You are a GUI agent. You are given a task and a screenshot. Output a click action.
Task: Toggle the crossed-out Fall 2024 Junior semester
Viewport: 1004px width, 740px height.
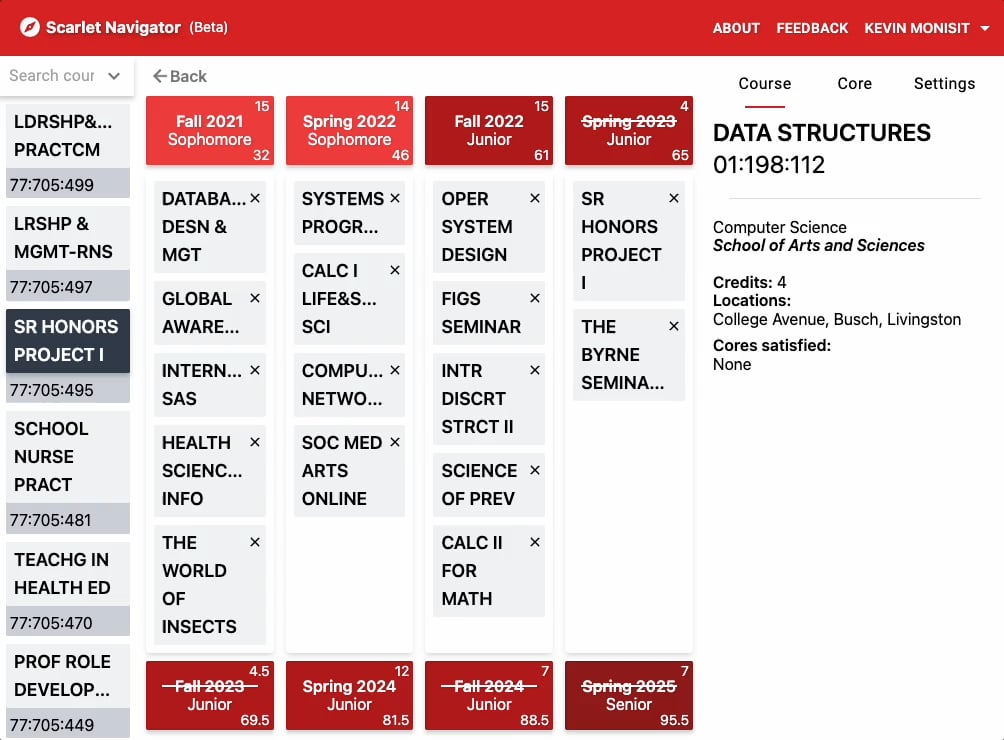point(489,696)
